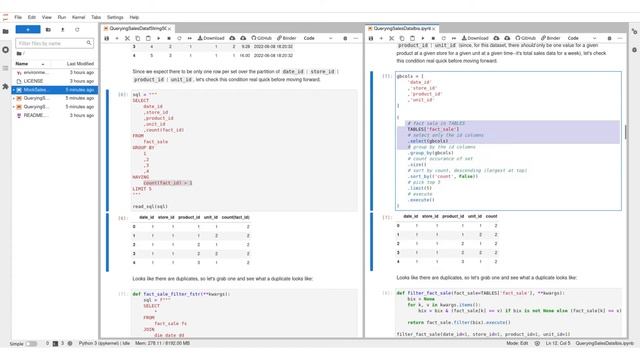
Task: Click the Upload Files icon in file browser
Action: click(62, 29)
